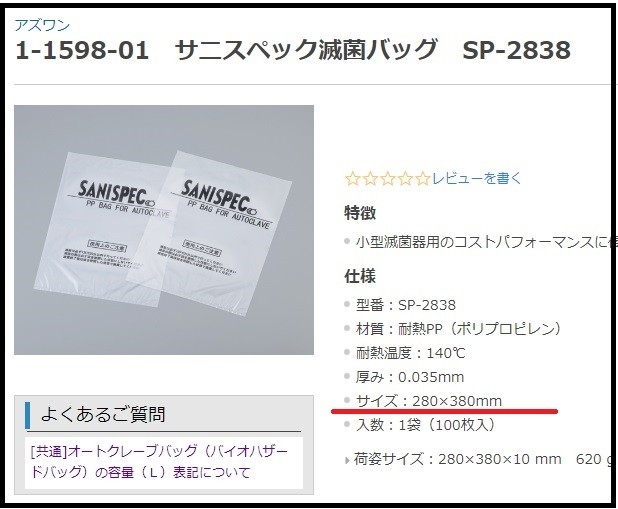Open the レビューを書く review link
The image size is (618, 509).
[x=477, y=179]
